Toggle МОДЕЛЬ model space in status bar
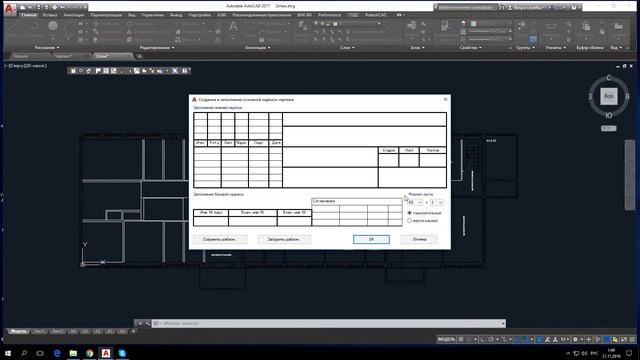 pos(446,339)
